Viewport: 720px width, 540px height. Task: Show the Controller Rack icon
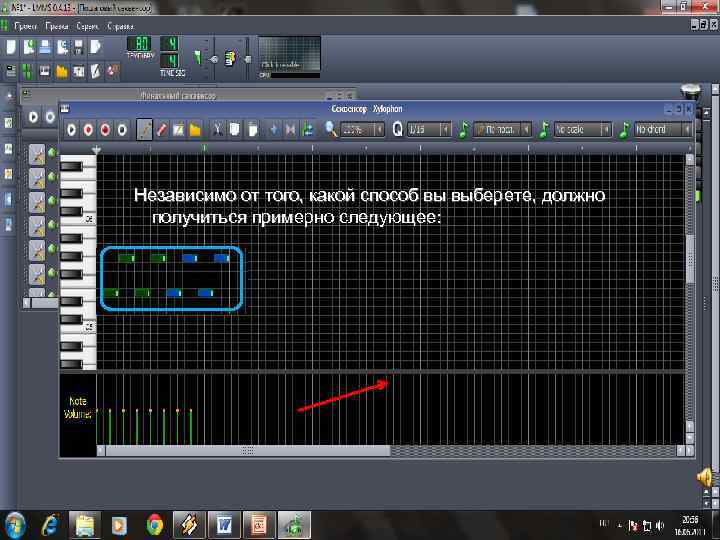(x=112, y=72)
